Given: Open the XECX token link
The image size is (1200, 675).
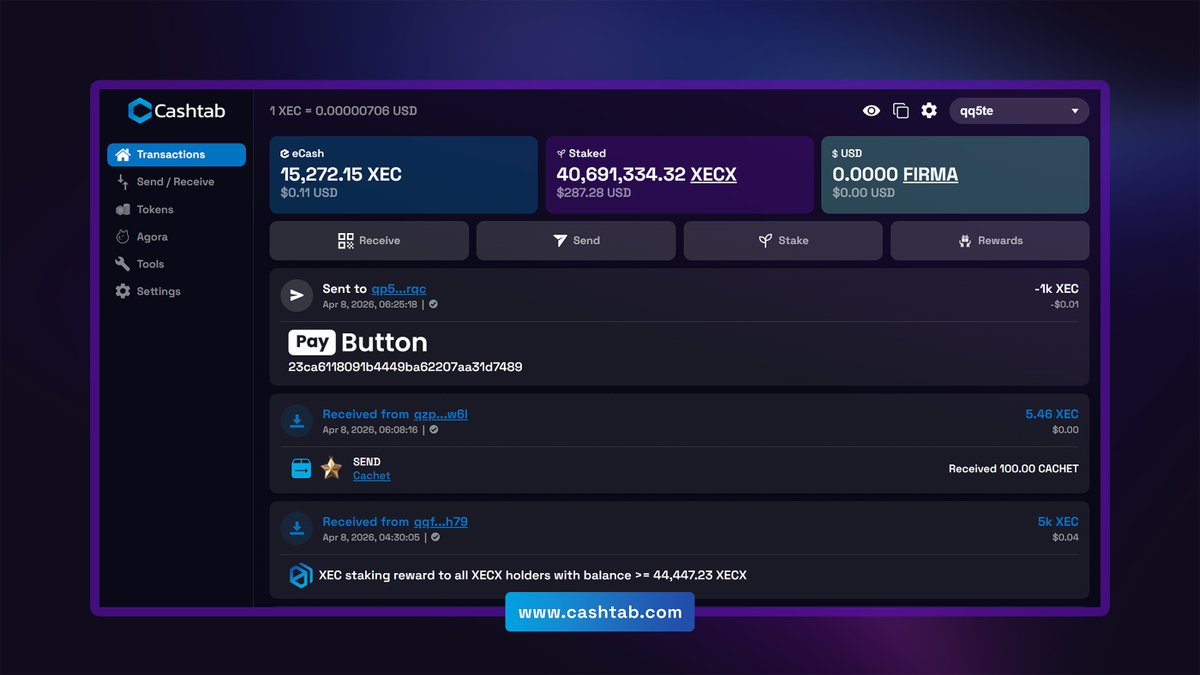Looking at the screenshot, I should (x=713, y=174).
